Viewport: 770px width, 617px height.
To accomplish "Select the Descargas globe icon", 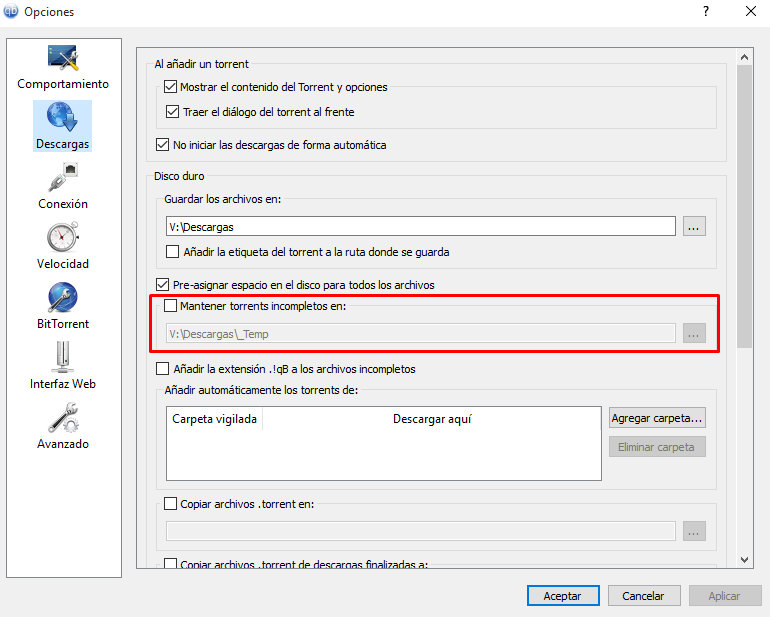I will pyautogui.click(x=62, y=117).
